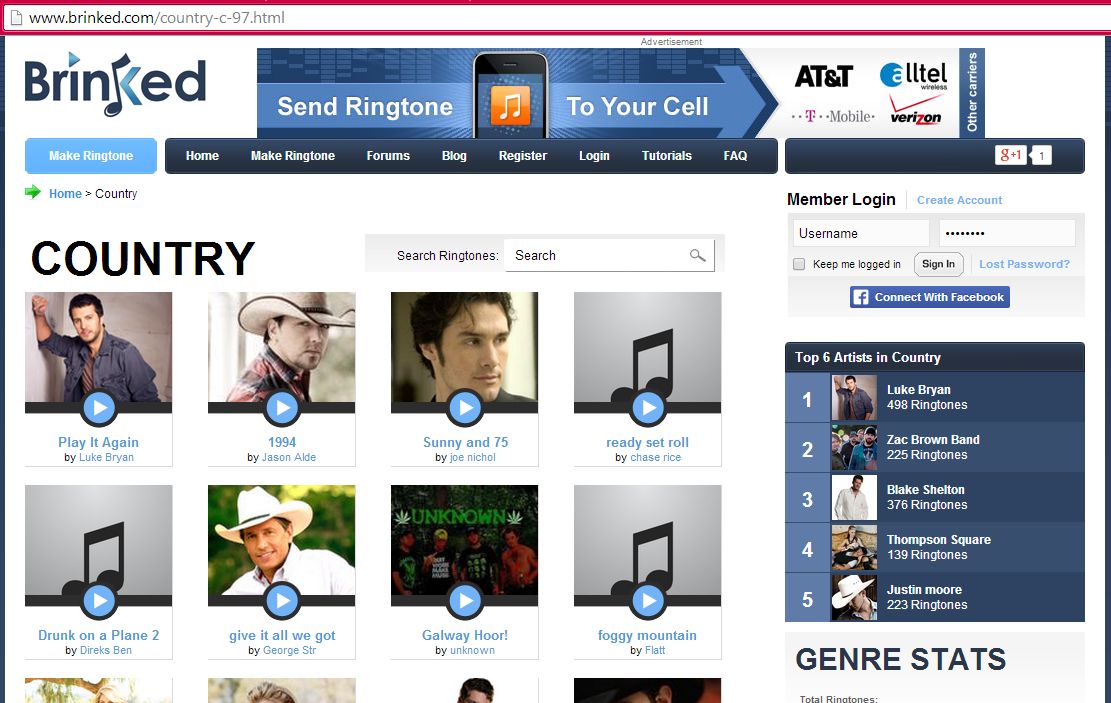Open Justin moore thumbnail in Top Artists

pyautogui.click(x=854, y=598)
